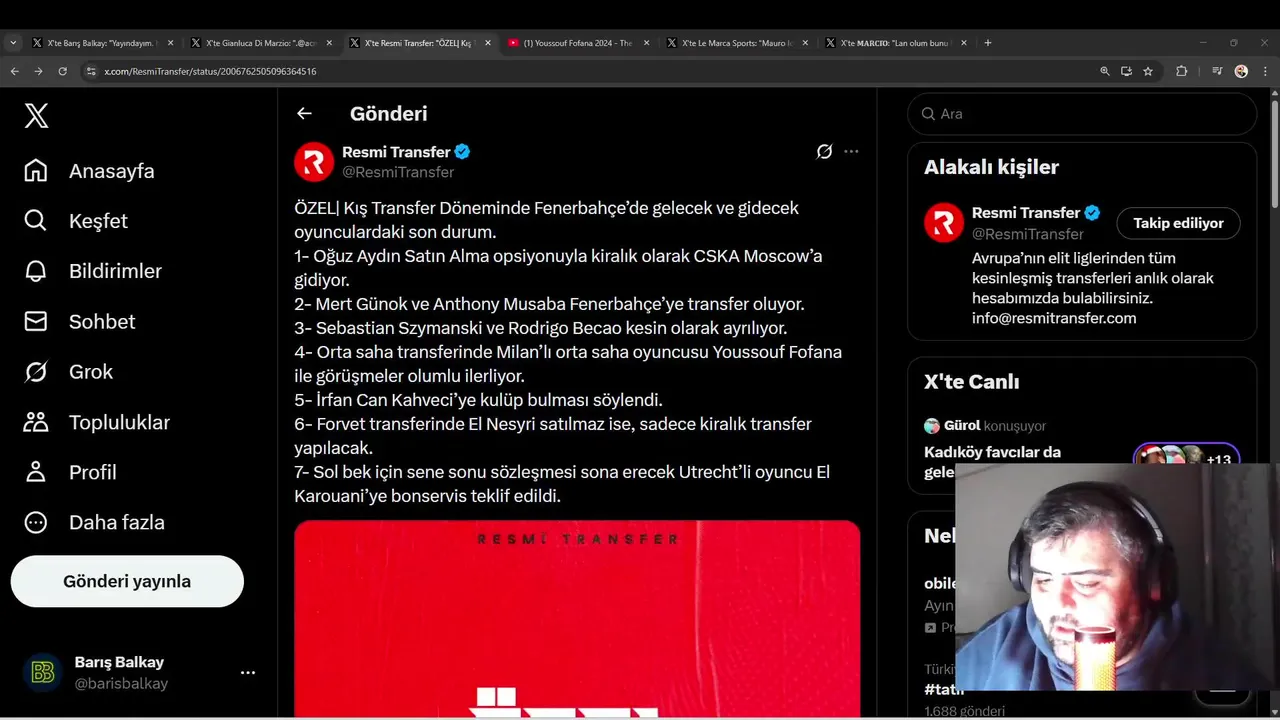Click Resmi Transfer post avatar
This screenshot has height=720, width=1280.
click(314, 161)
